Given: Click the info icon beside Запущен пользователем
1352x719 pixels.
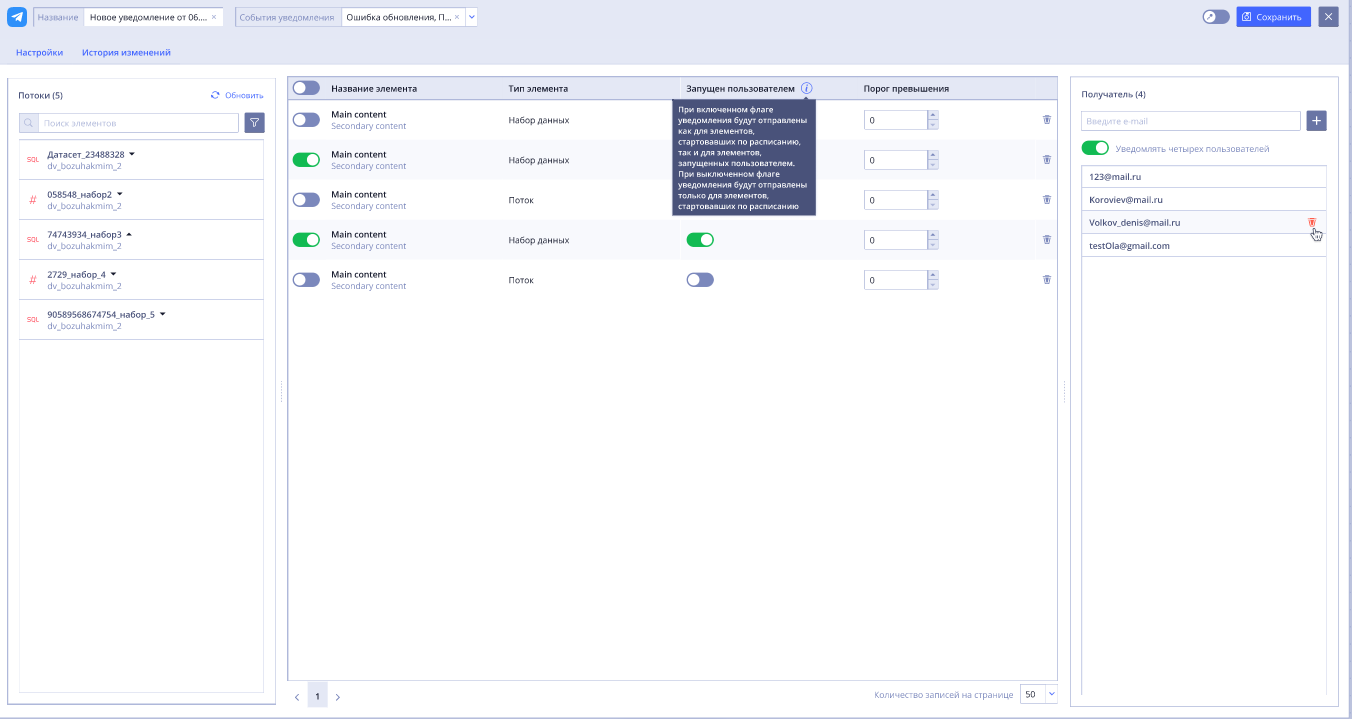Looking at the screenshot, I should pos(807,88).
